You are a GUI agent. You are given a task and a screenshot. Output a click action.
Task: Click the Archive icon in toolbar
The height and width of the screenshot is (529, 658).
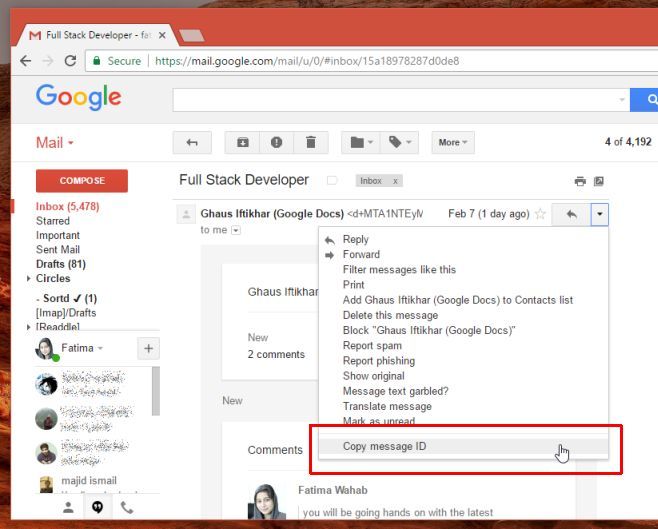click(x=242, y=142)
